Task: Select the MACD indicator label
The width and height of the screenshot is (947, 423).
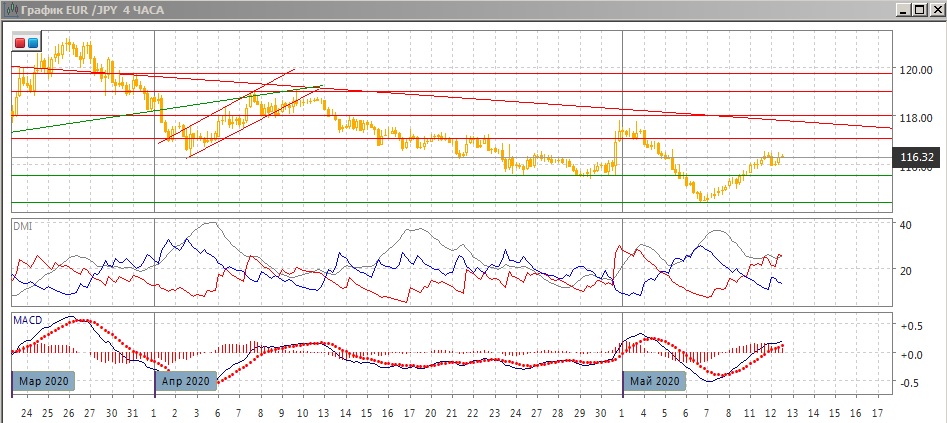Action: pos(27,318)
